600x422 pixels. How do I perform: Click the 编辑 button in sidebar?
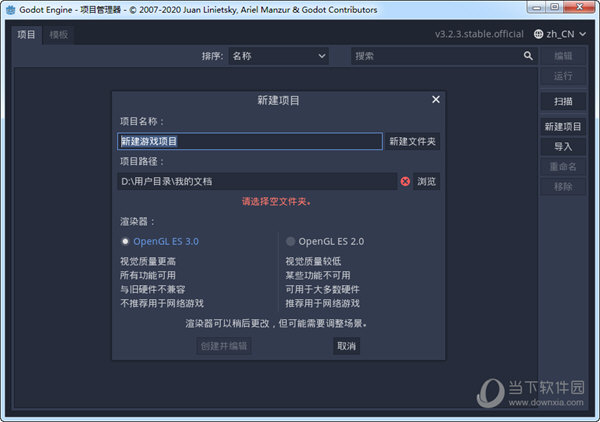pos(563,56)
